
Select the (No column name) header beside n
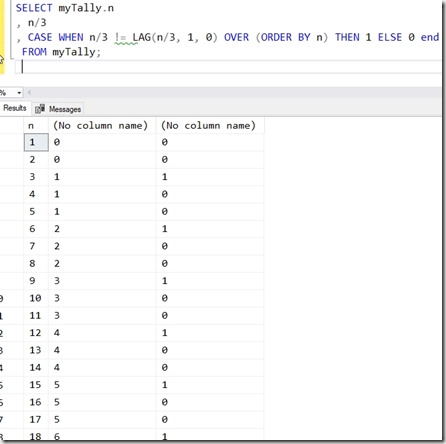[102, 125]
